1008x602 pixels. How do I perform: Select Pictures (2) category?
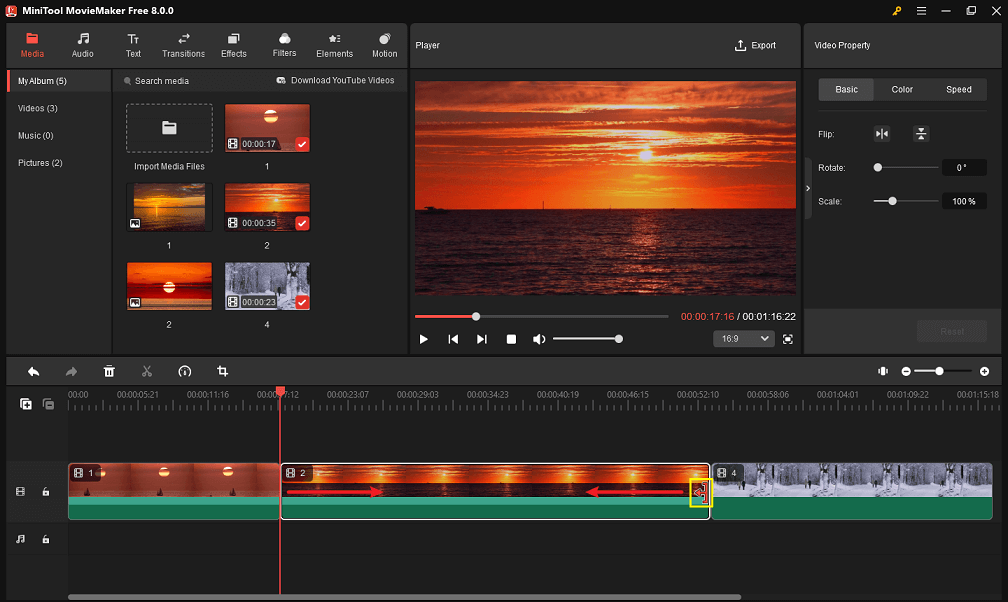40,163
